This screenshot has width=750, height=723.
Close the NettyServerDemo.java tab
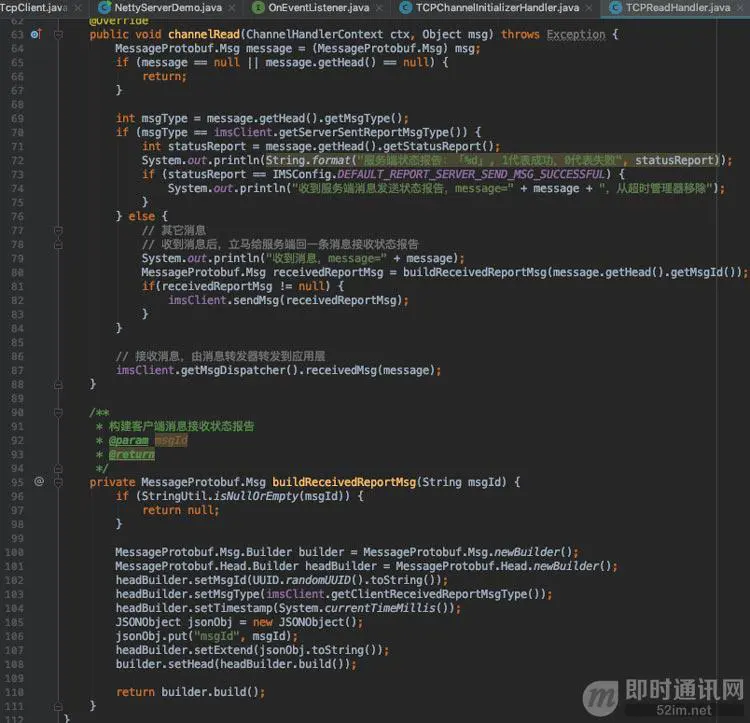point(232,8)
